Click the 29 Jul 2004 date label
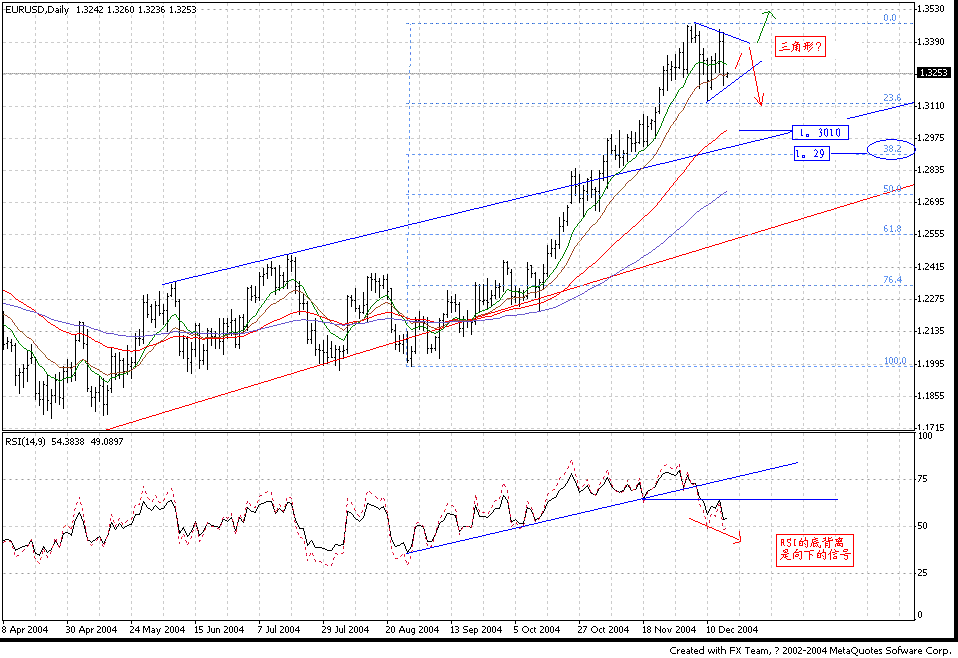The image size is (958, 658). pyautogui.click(x=345, y=629)
